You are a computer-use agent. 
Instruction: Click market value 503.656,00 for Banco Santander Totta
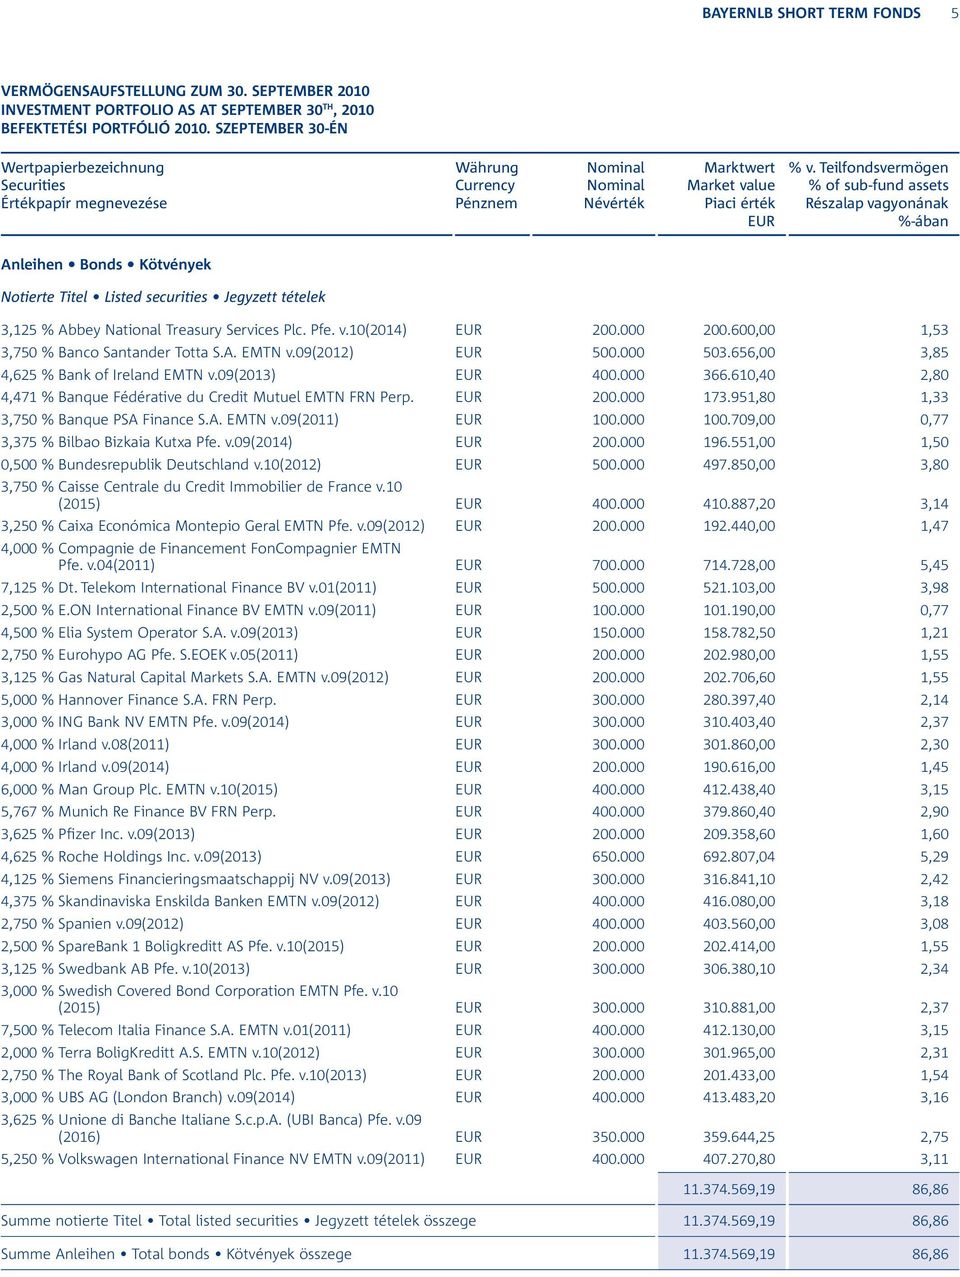coord(739,352)
